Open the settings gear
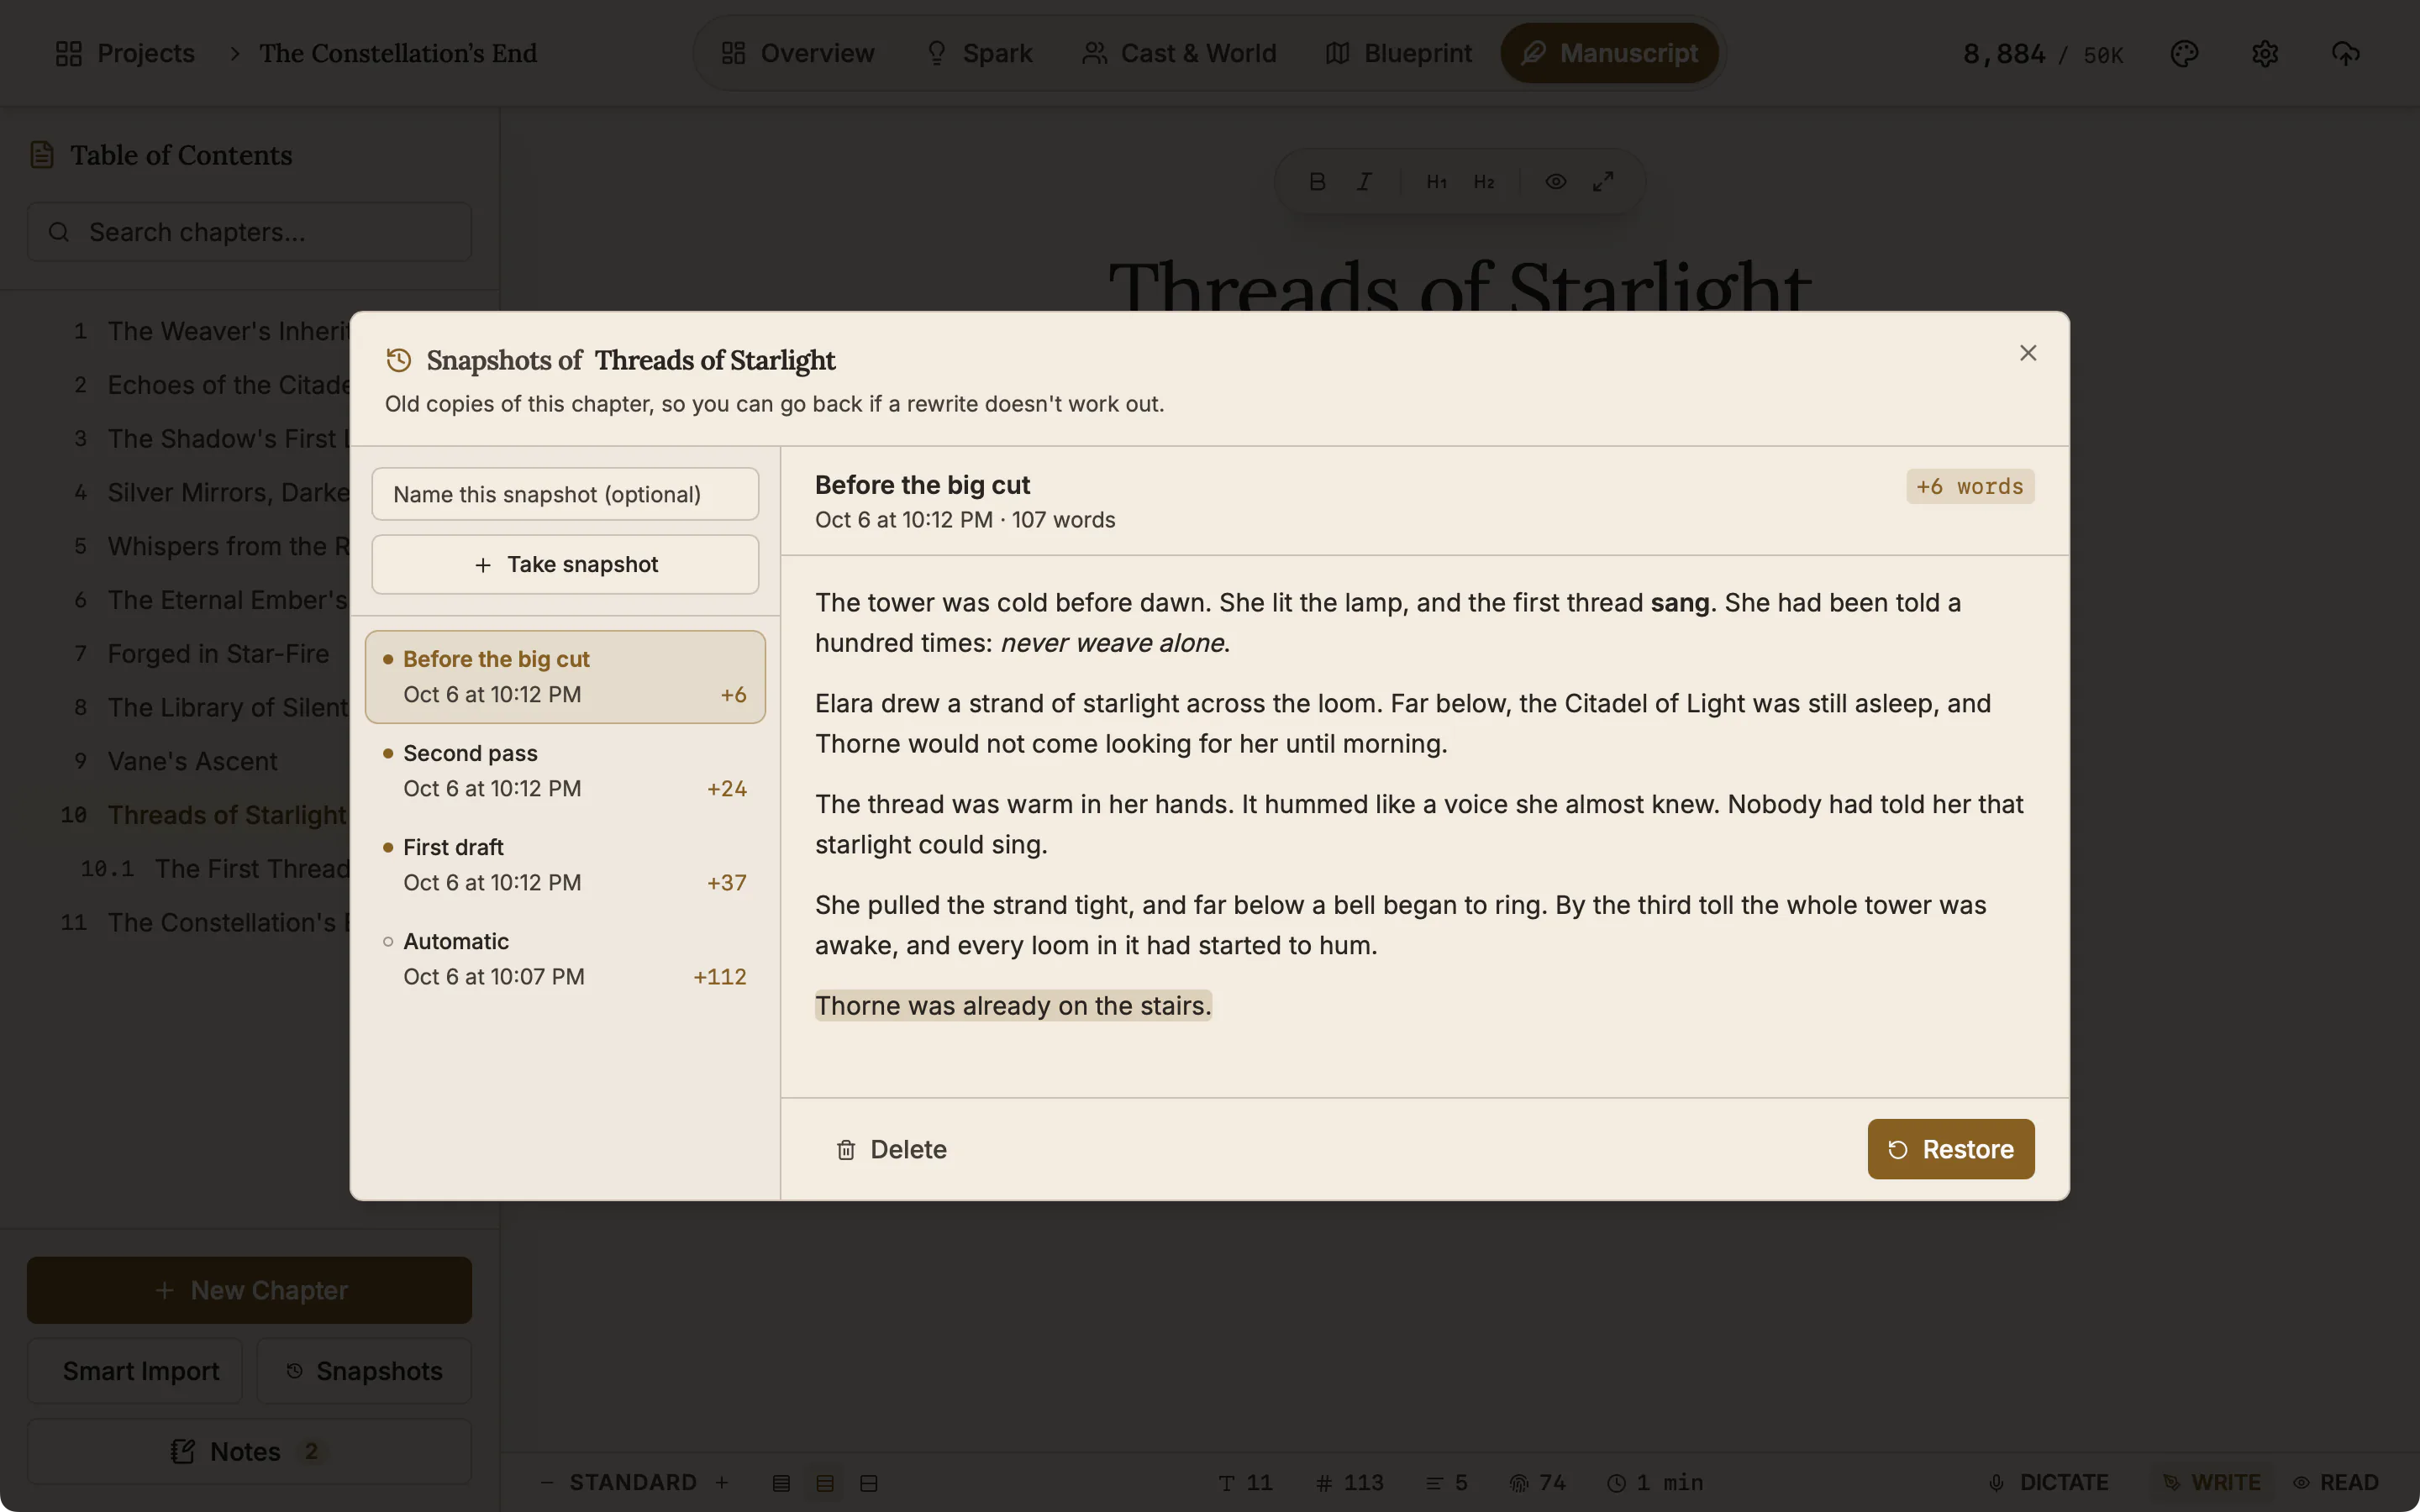The width and height of the screenshot is (2420, 1512). [2265, 53]
